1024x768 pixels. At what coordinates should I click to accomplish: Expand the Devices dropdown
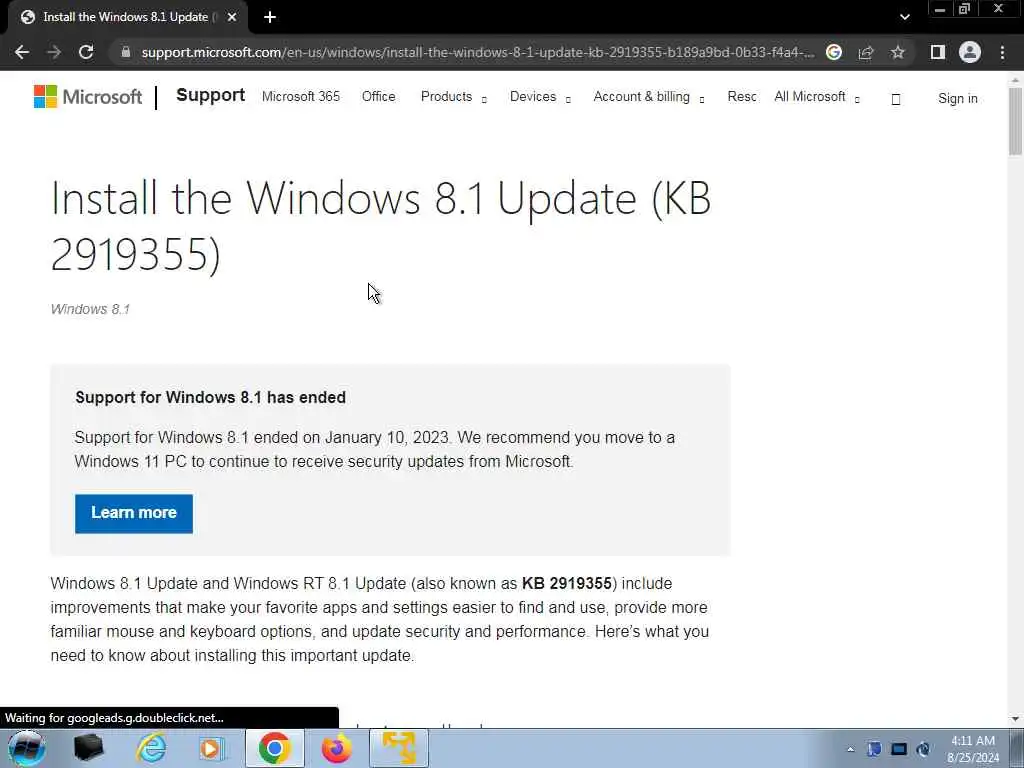pos(540,97)
